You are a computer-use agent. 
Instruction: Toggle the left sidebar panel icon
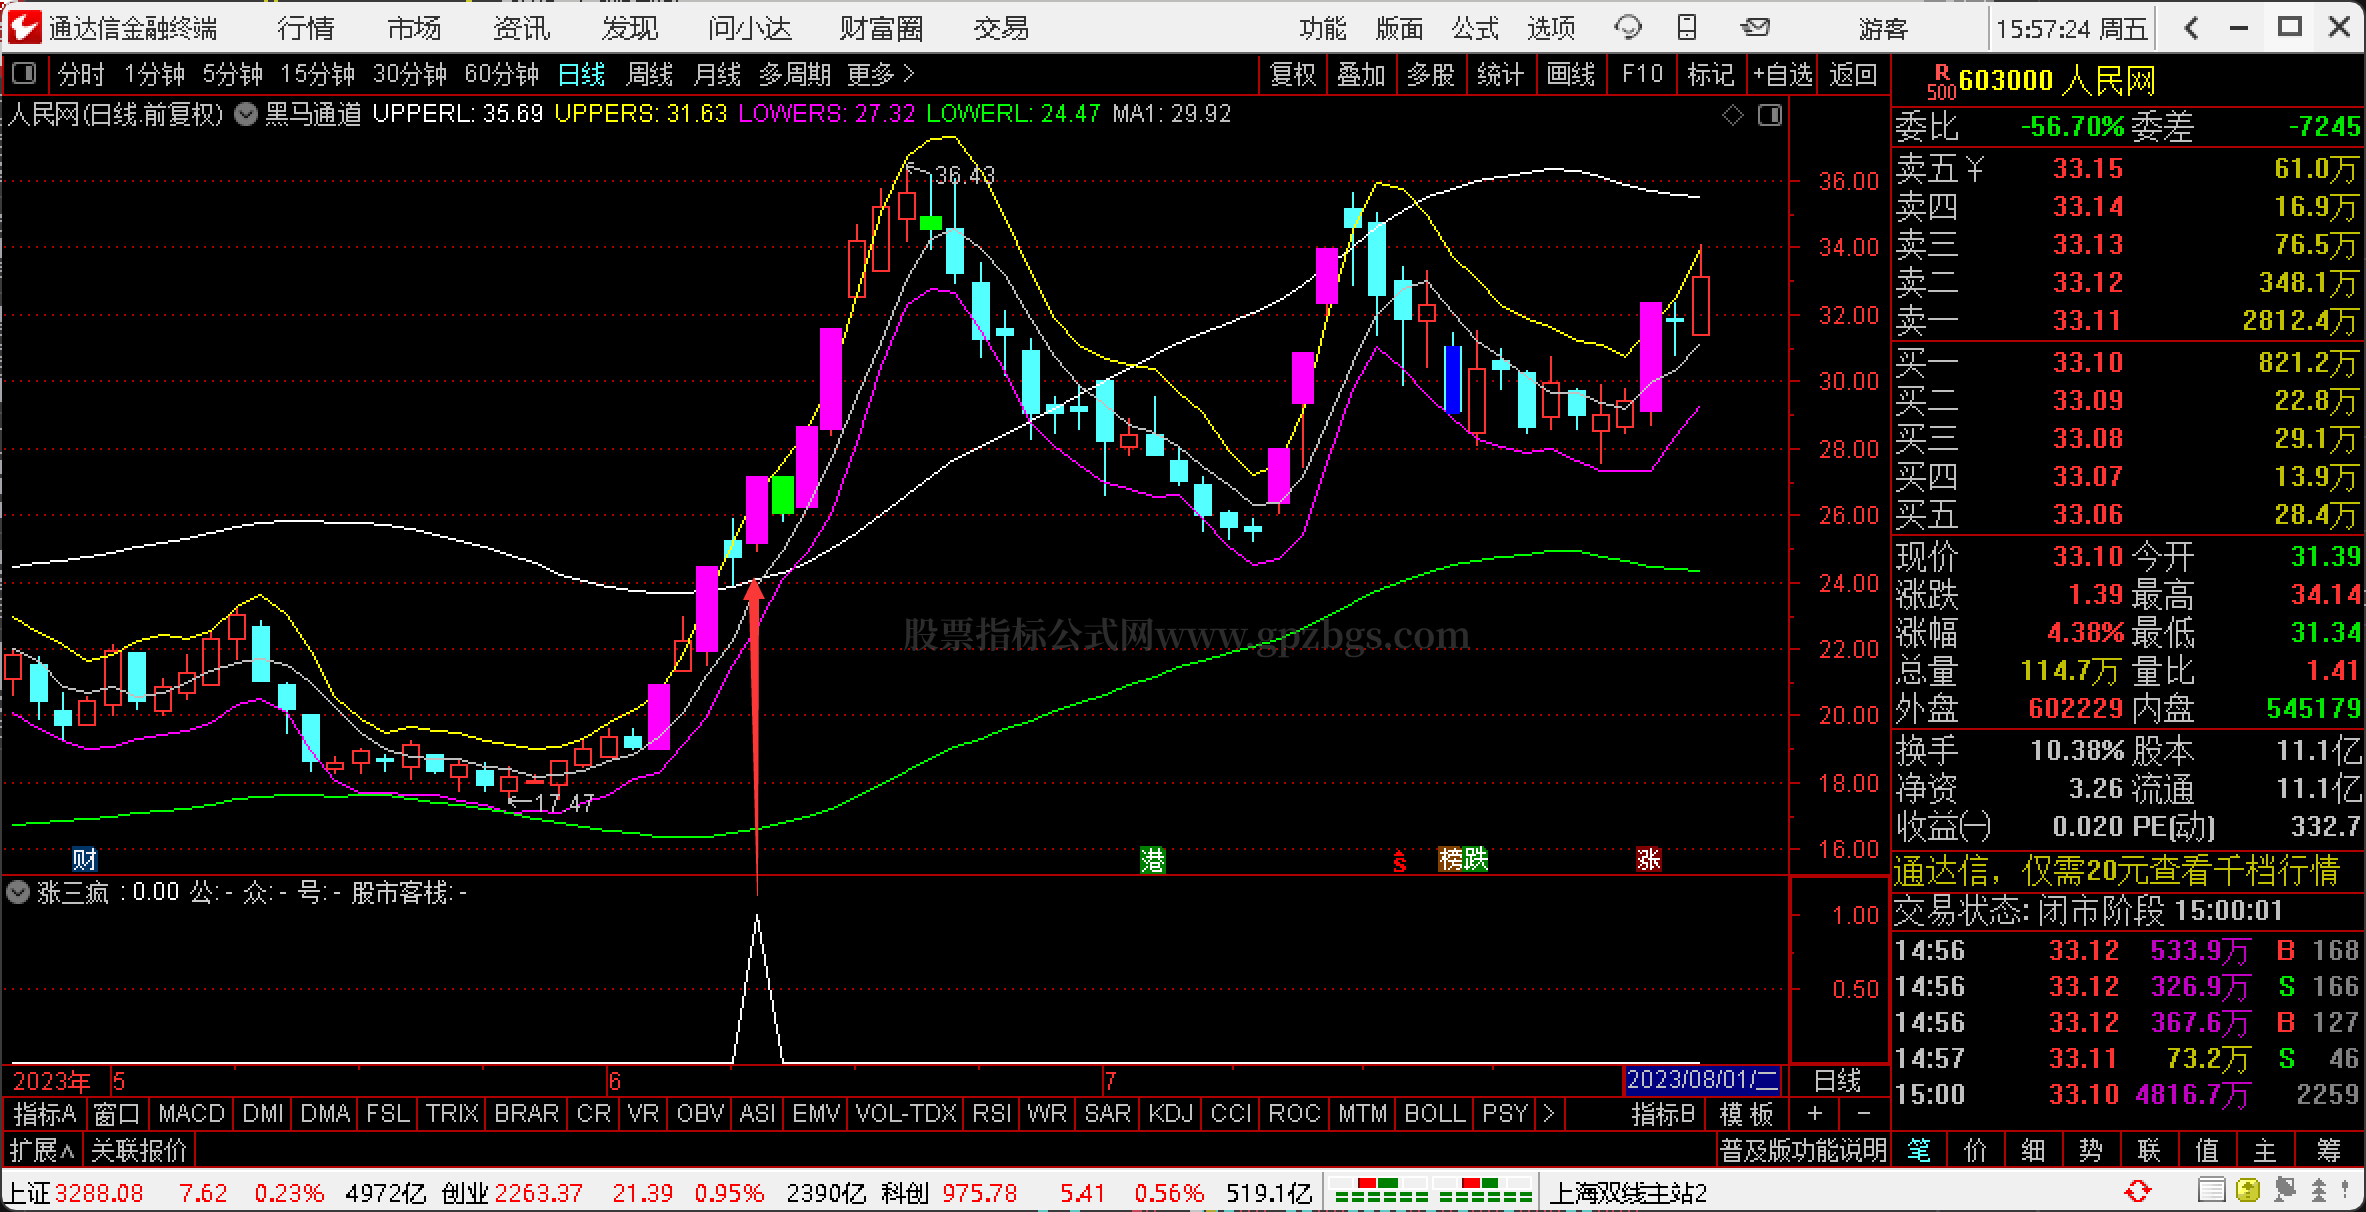24,73
